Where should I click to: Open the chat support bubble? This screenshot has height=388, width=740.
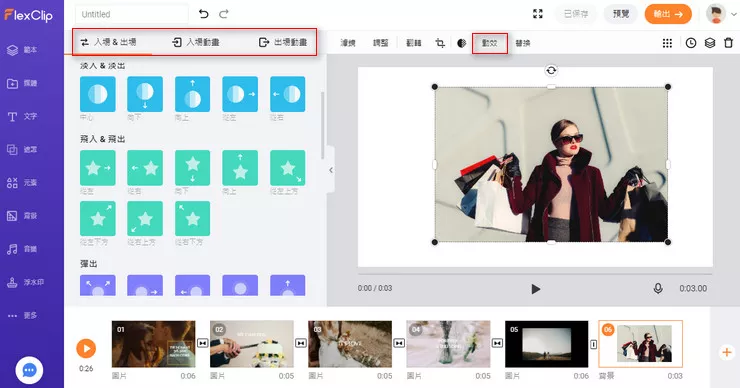pyautogui.click(x=29, y=370)
